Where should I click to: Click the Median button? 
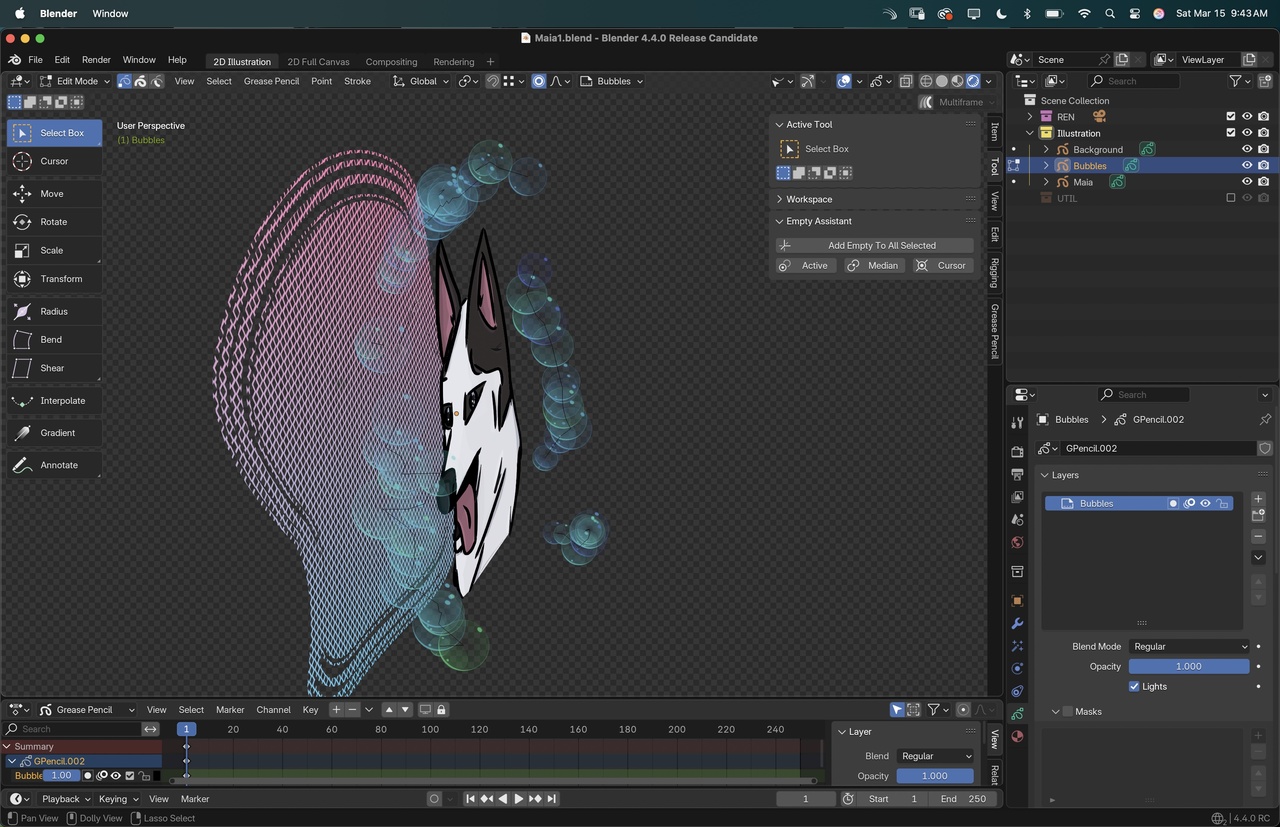874,265
